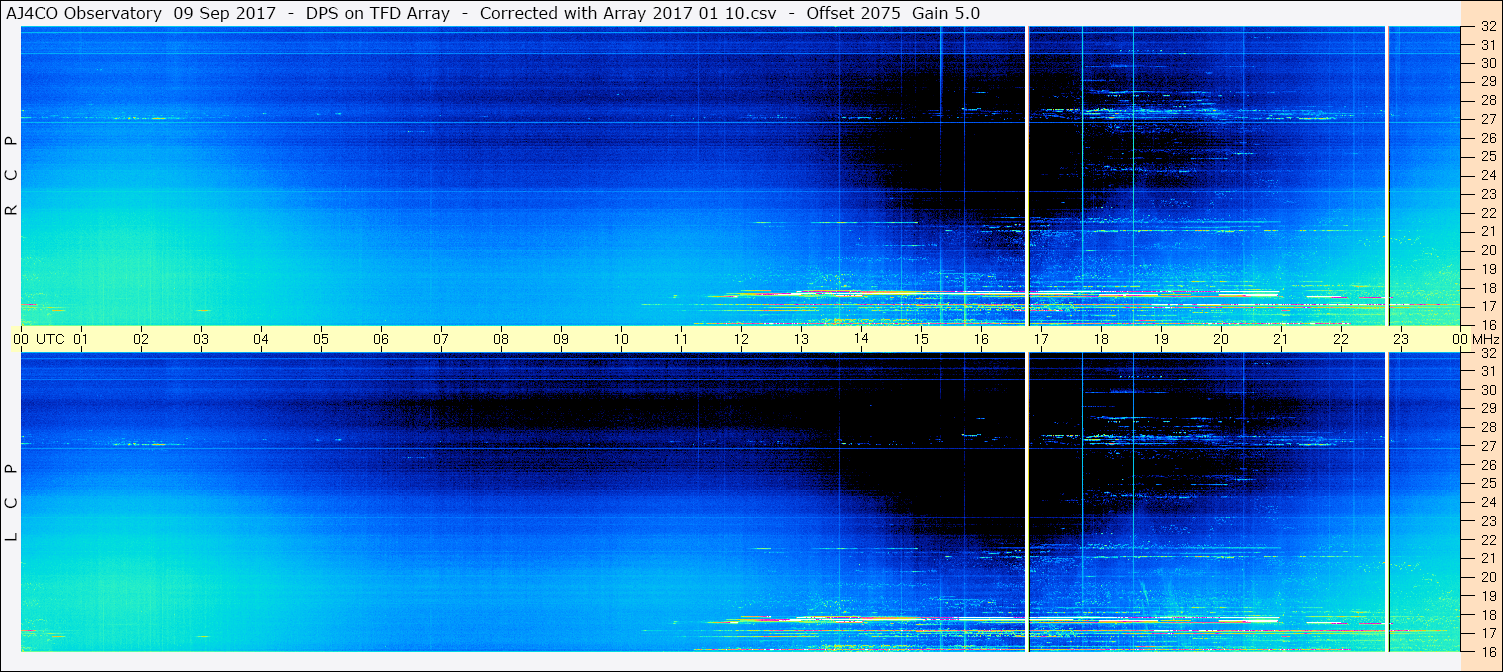Click 'Corrected with Array 2017 01 10.csv' text
The height and width of the screenshot is (672, 1503).
(x=628, y=14)
